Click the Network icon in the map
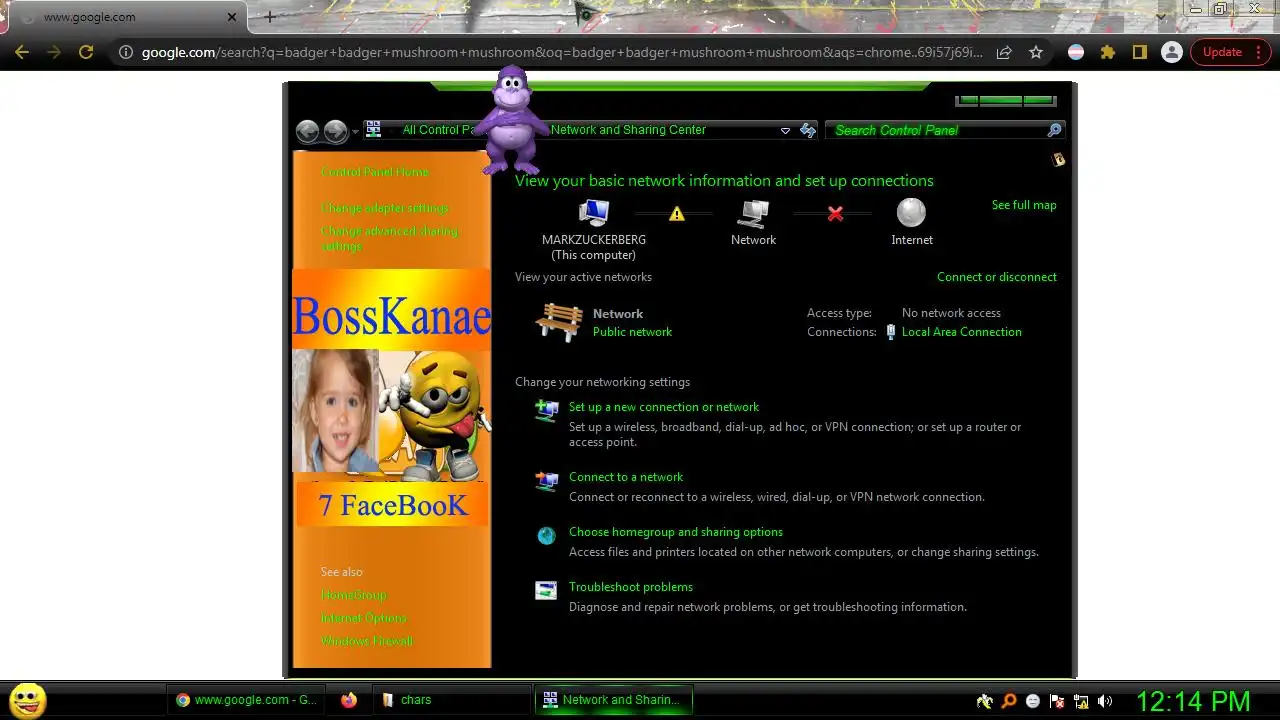 coord(753,213)
